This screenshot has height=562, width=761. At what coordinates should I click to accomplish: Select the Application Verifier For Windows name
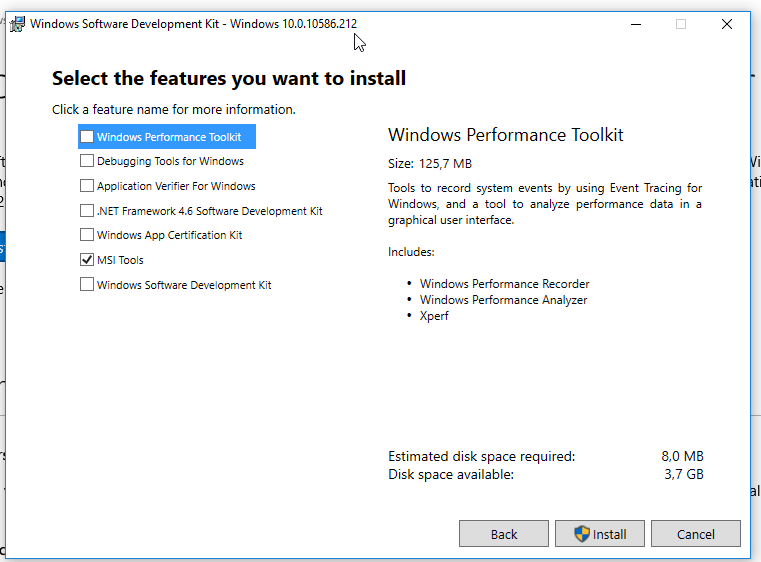pos(176,186)
